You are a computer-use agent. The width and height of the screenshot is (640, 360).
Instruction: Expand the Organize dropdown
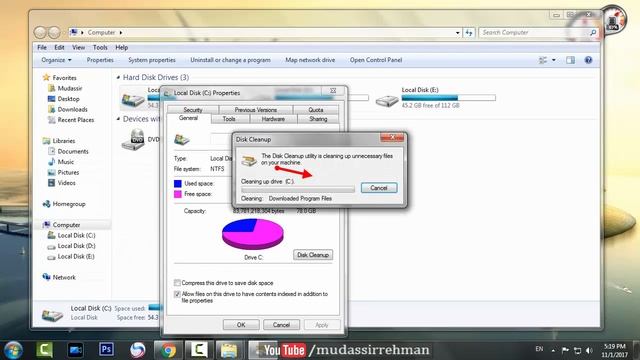click(56, 60)
